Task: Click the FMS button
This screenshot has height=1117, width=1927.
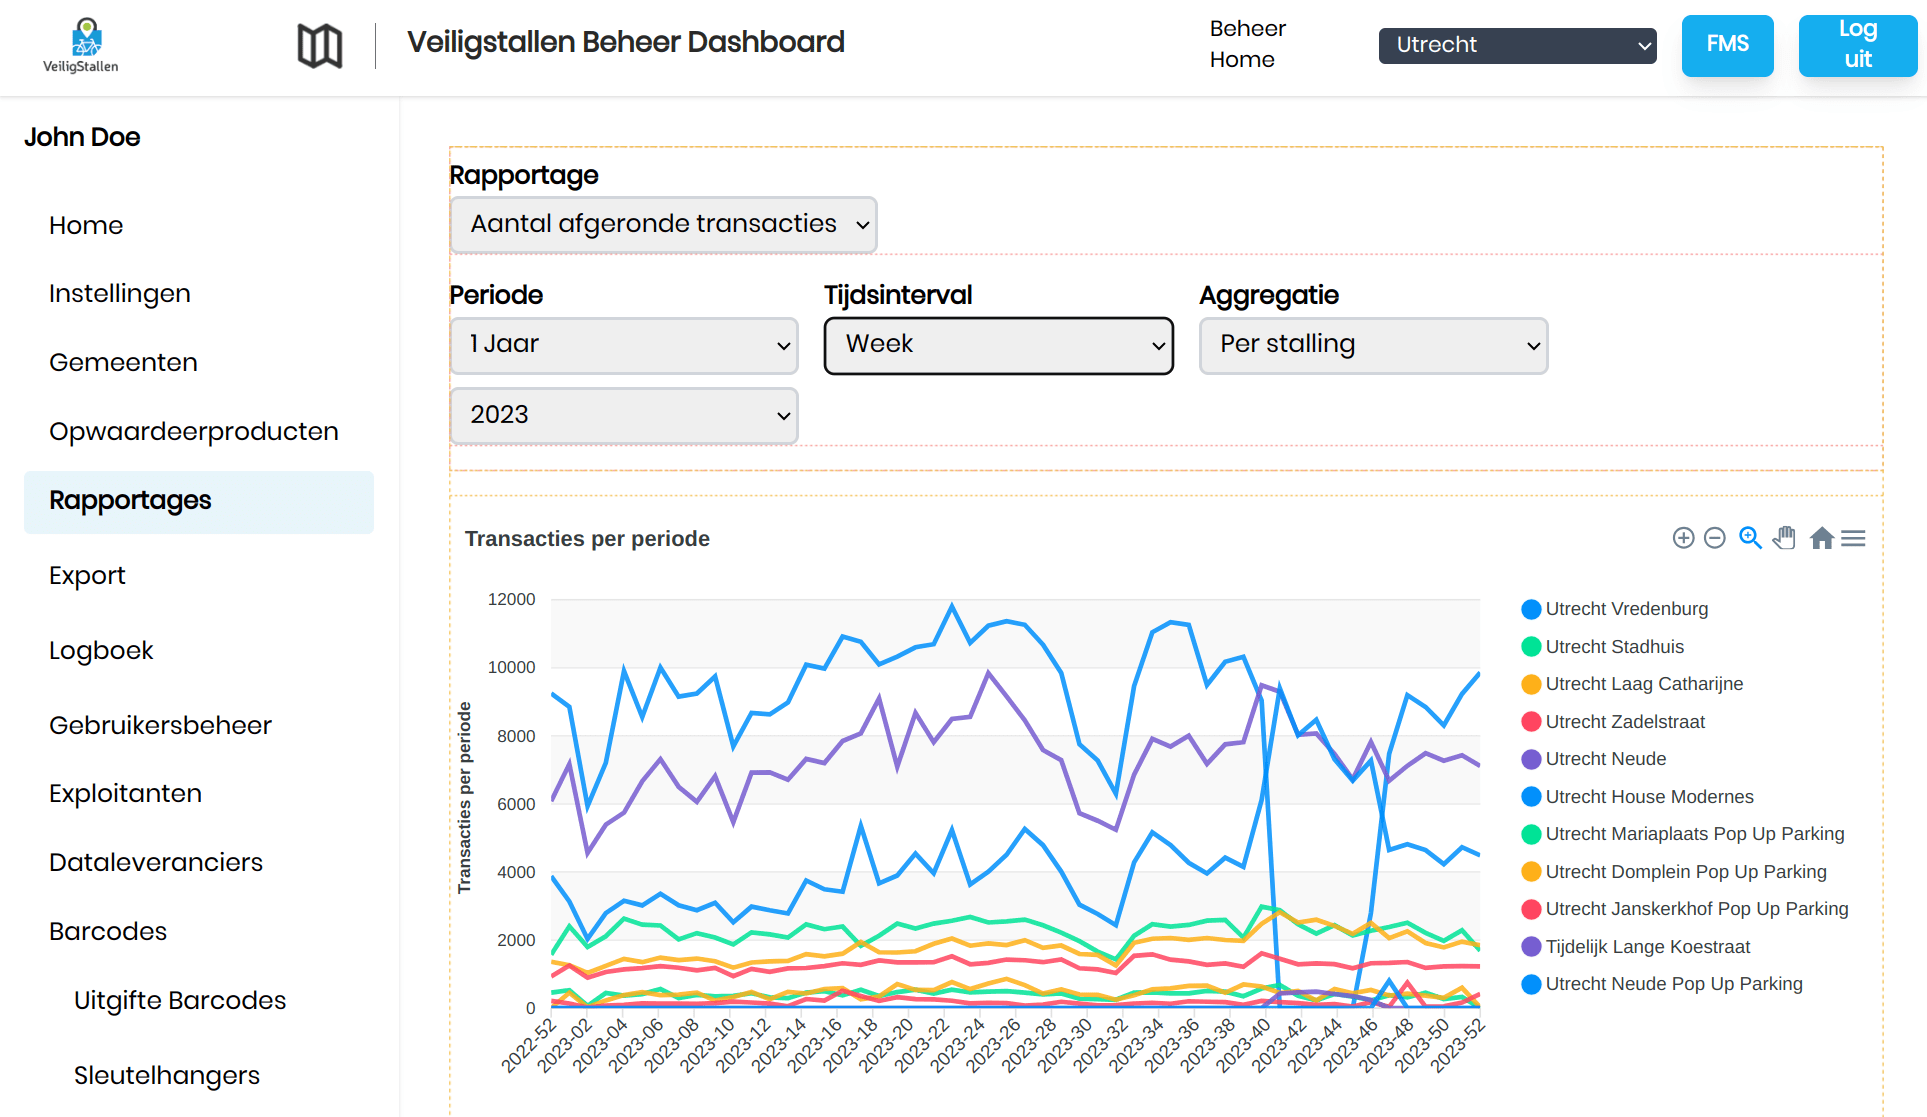Action: 1727,45
